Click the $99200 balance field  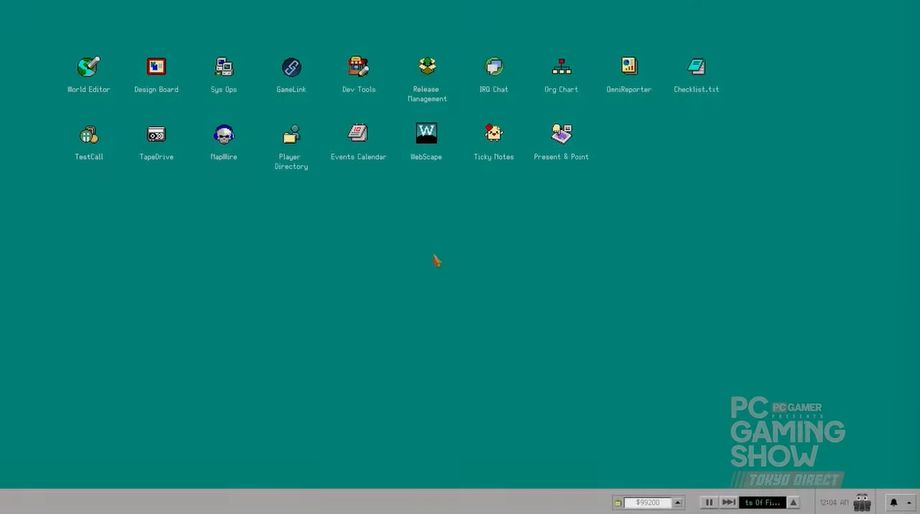[647, 503]
